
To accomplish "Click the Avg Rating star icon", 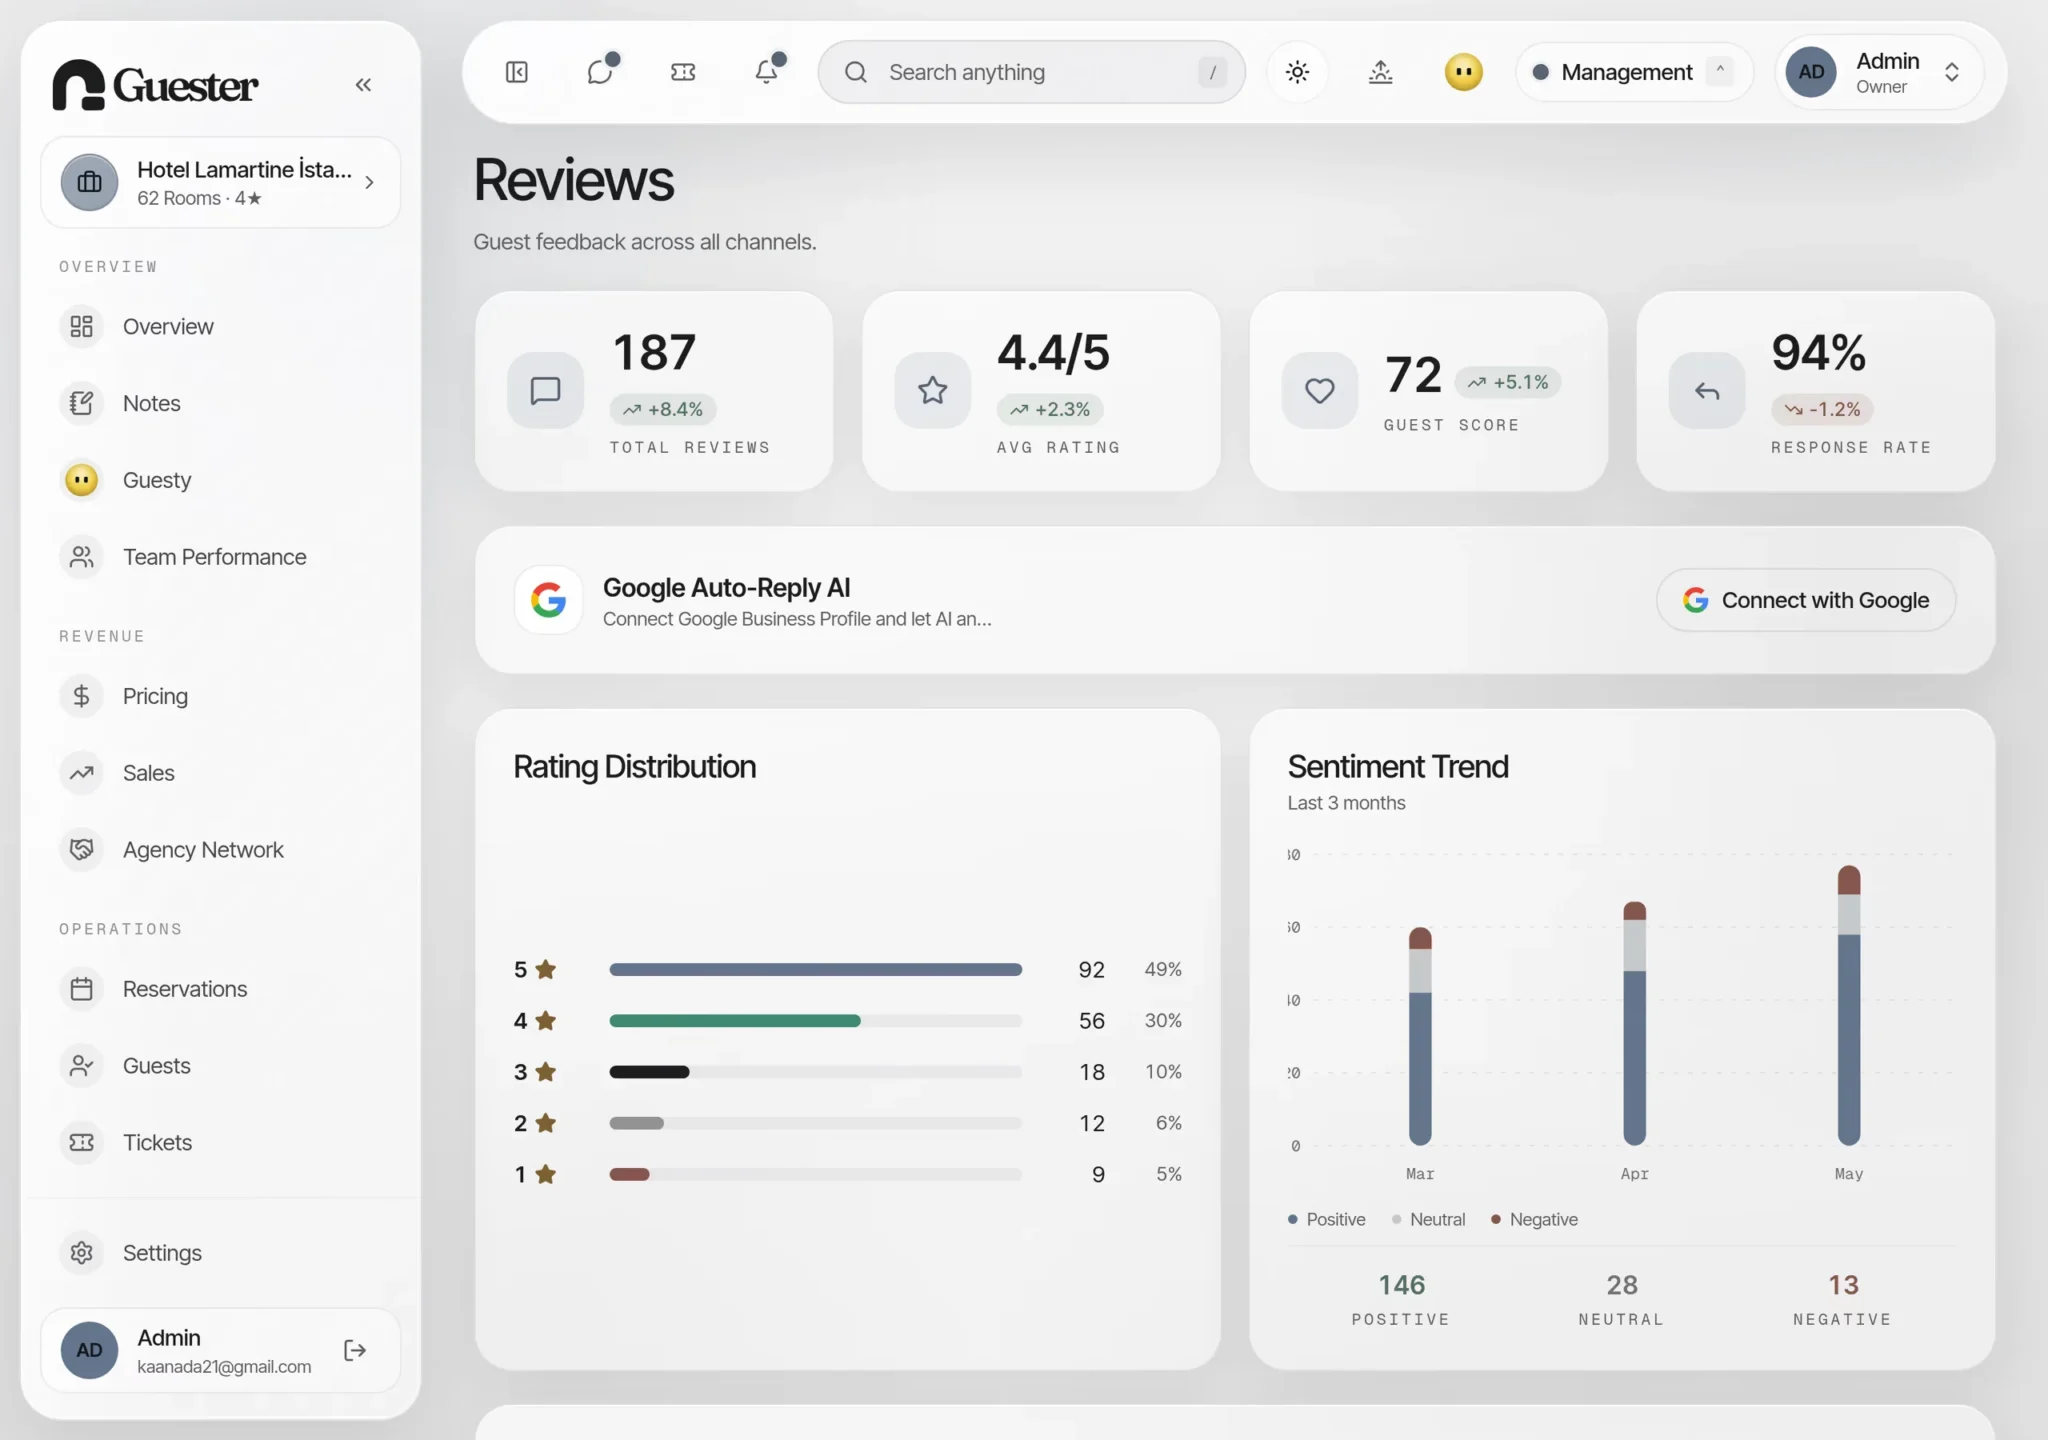I will coord(933,391).
